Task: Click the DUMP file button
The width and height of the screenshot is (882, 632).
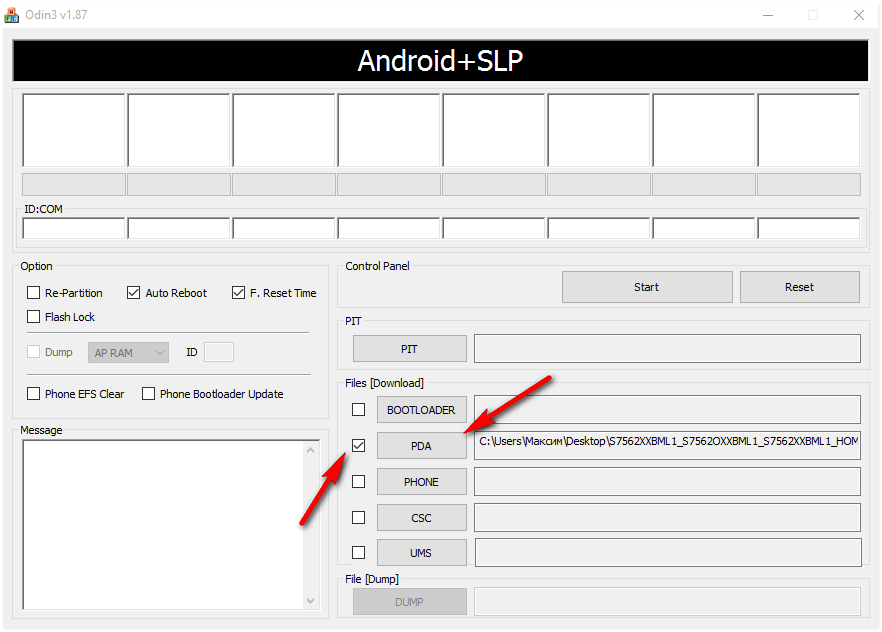Action: coord(410,602)
